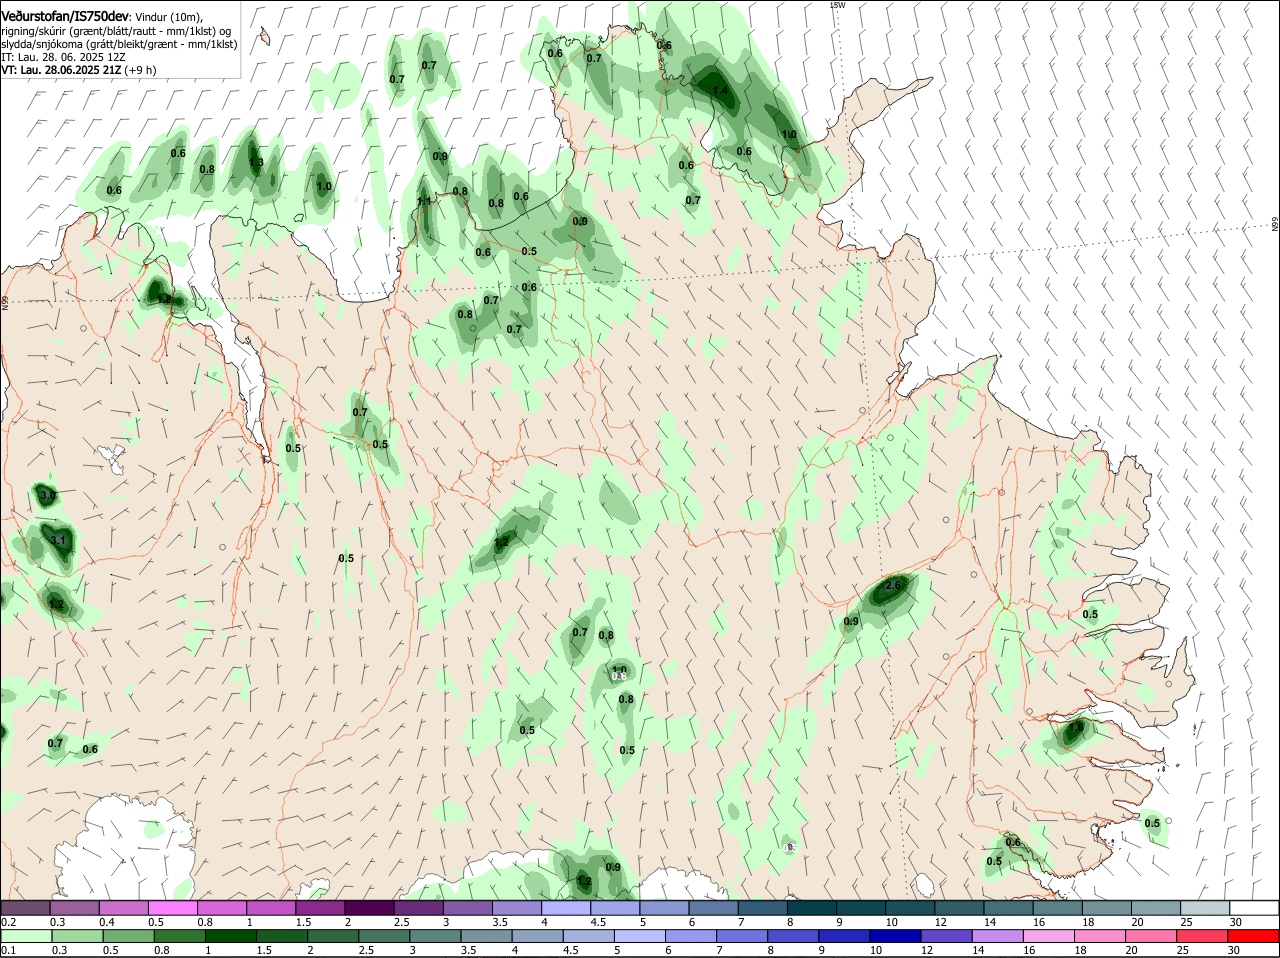Viewport: 1280px width, 958px height.
Task: Select the 'VT: Lau. 28.06.2025 21Z (+9 h)' line
Action: tap(78, 70)
